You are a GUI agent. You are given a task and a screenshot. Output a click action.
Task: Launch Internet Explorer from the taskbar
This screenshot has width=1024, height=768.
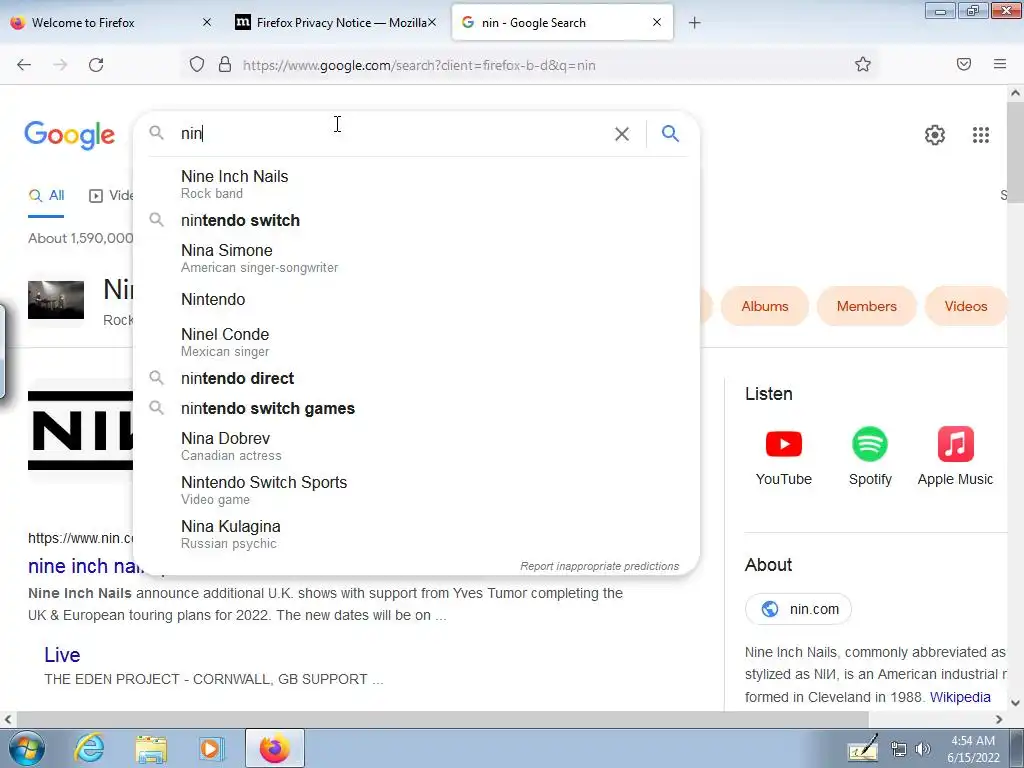coord(89,748)
